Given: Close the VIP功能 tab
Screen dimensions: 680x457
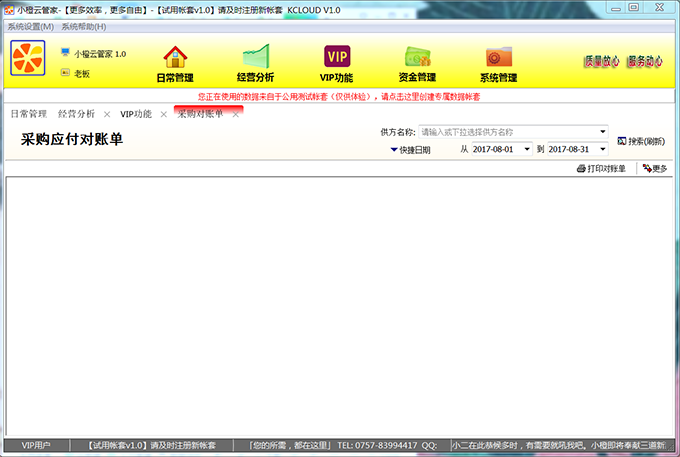Looking at the screenshot, I should coord(163,114).
